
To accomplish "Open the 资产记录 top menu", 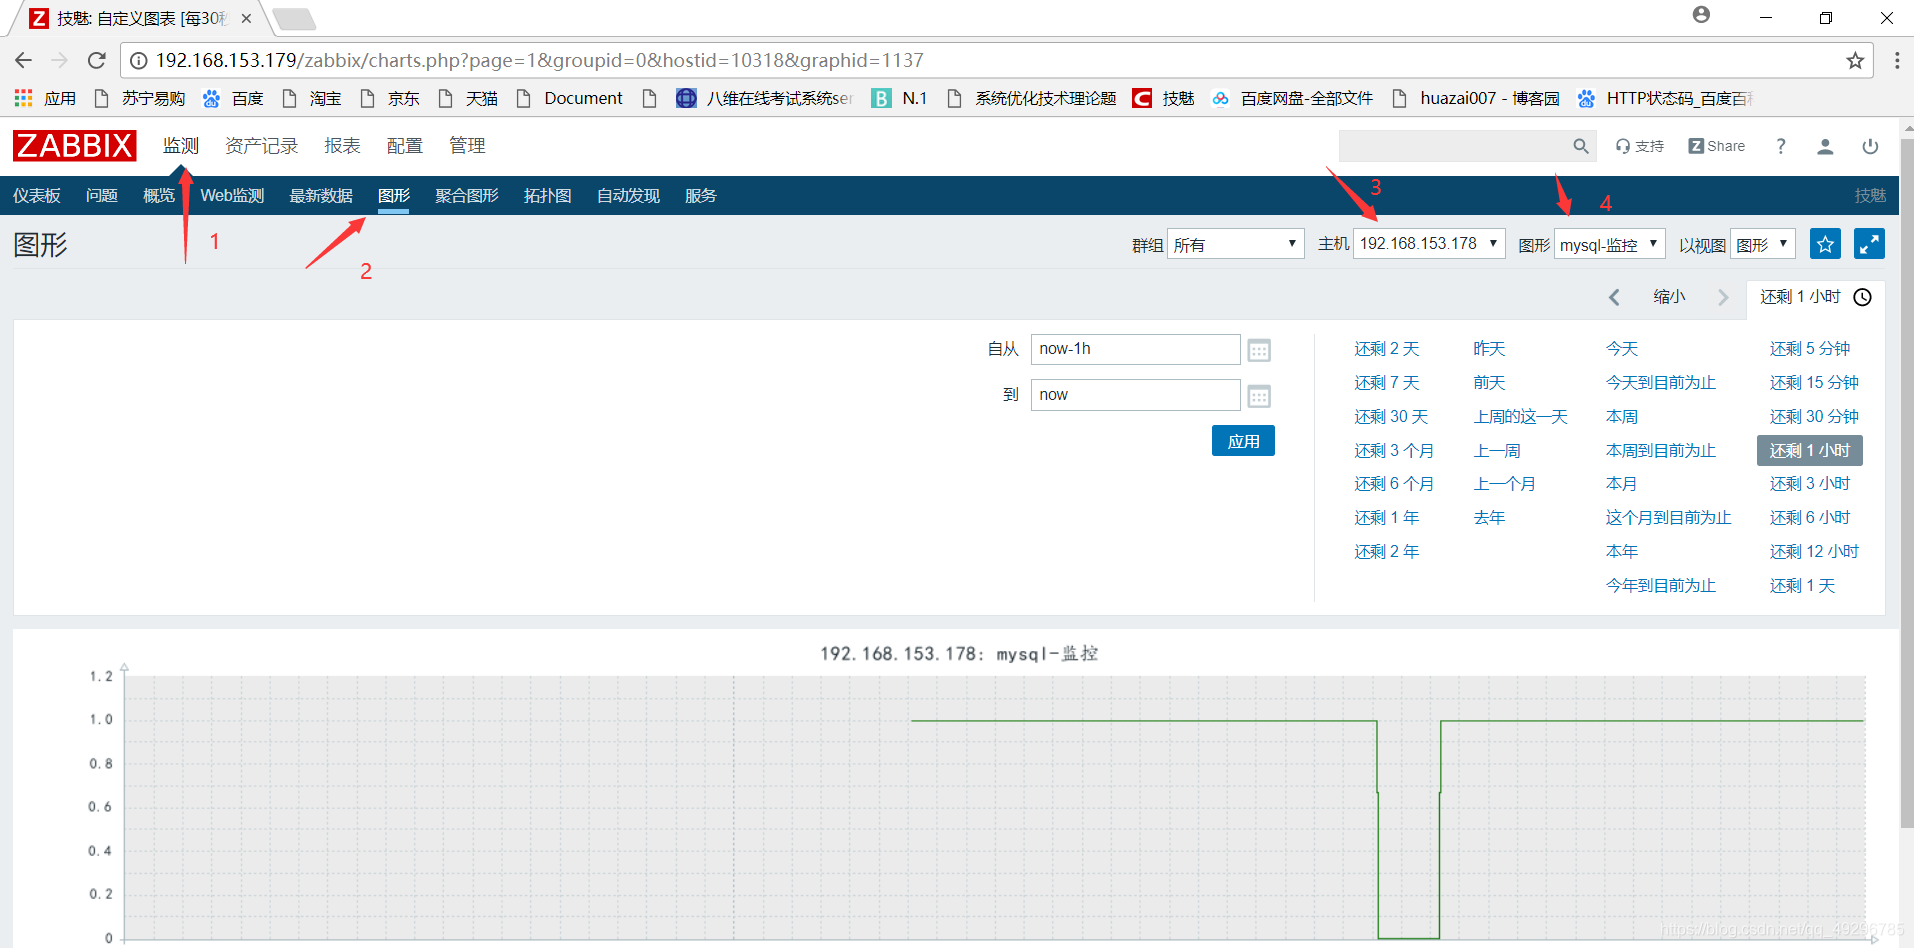I will click(261, 146).
